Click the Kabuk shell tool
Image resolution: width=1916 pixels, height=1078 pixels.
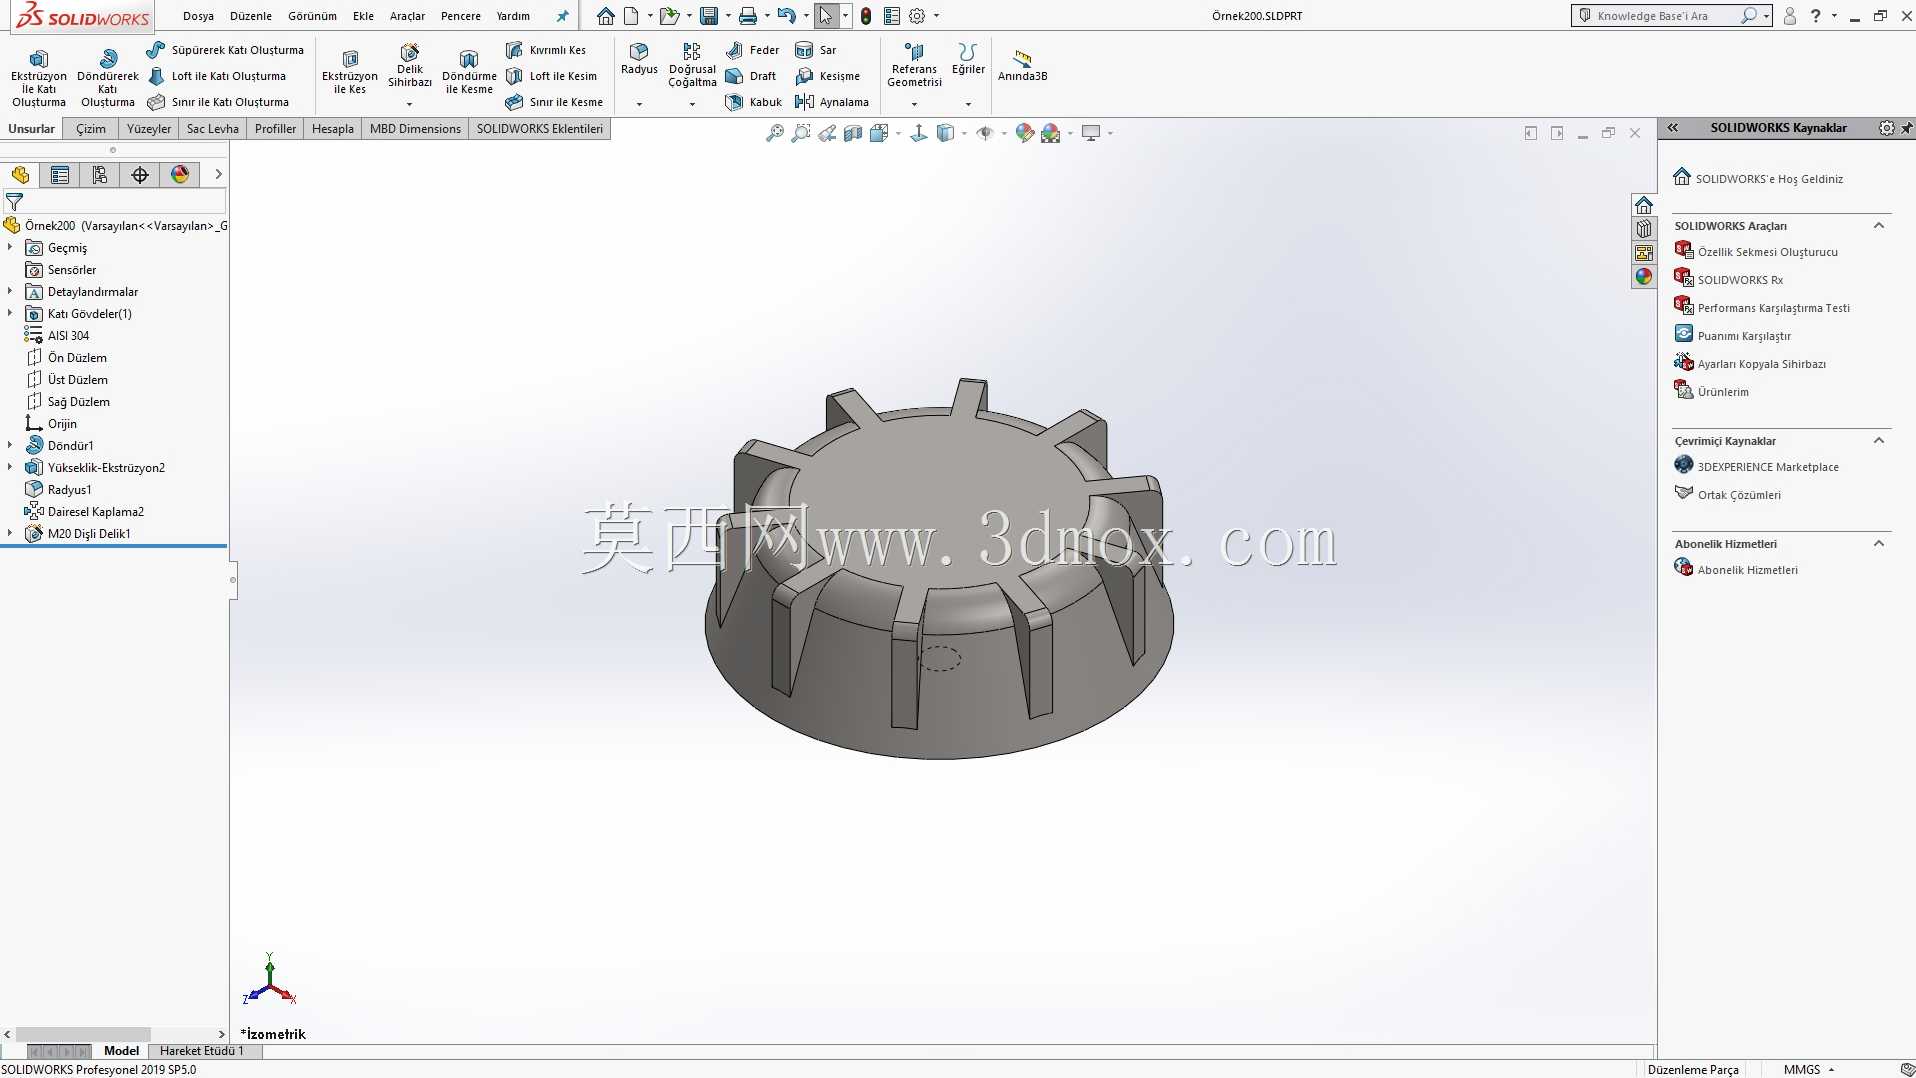click(x=754, y=102)
